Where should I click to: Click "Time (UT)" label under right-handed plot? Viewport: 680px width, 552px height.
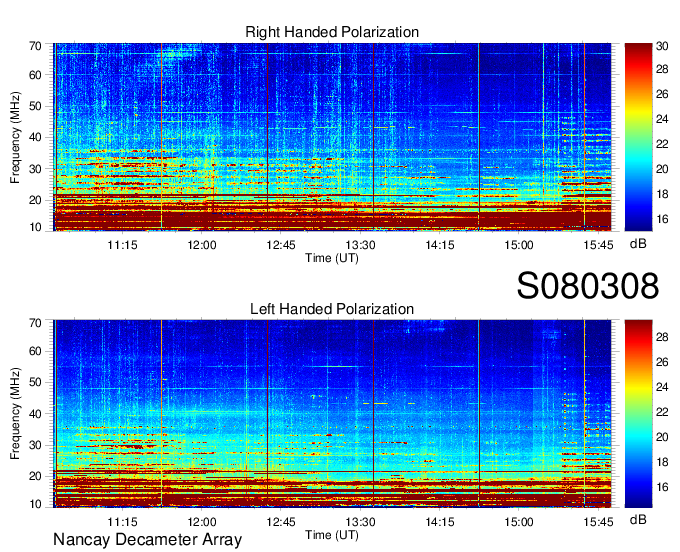coord(332,258)
